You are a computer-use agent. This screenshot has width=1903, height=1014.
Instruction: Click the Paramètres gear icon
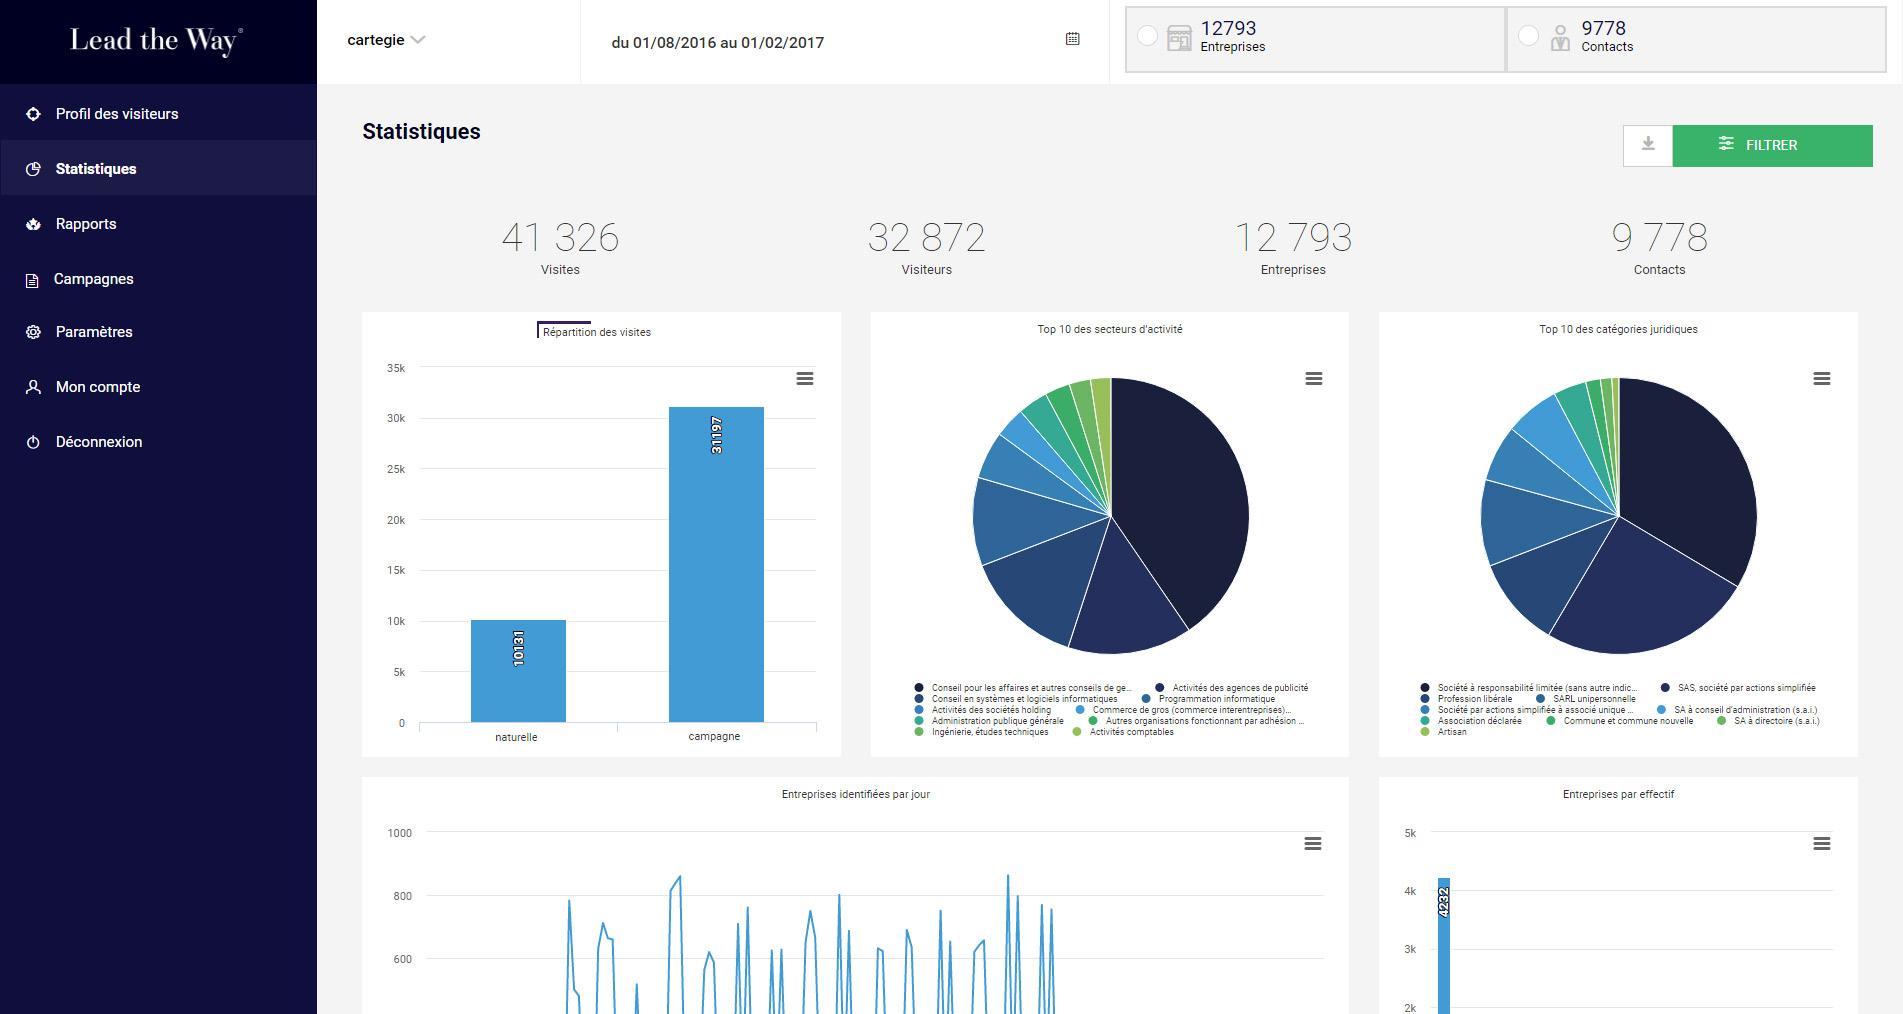[33, 332]
